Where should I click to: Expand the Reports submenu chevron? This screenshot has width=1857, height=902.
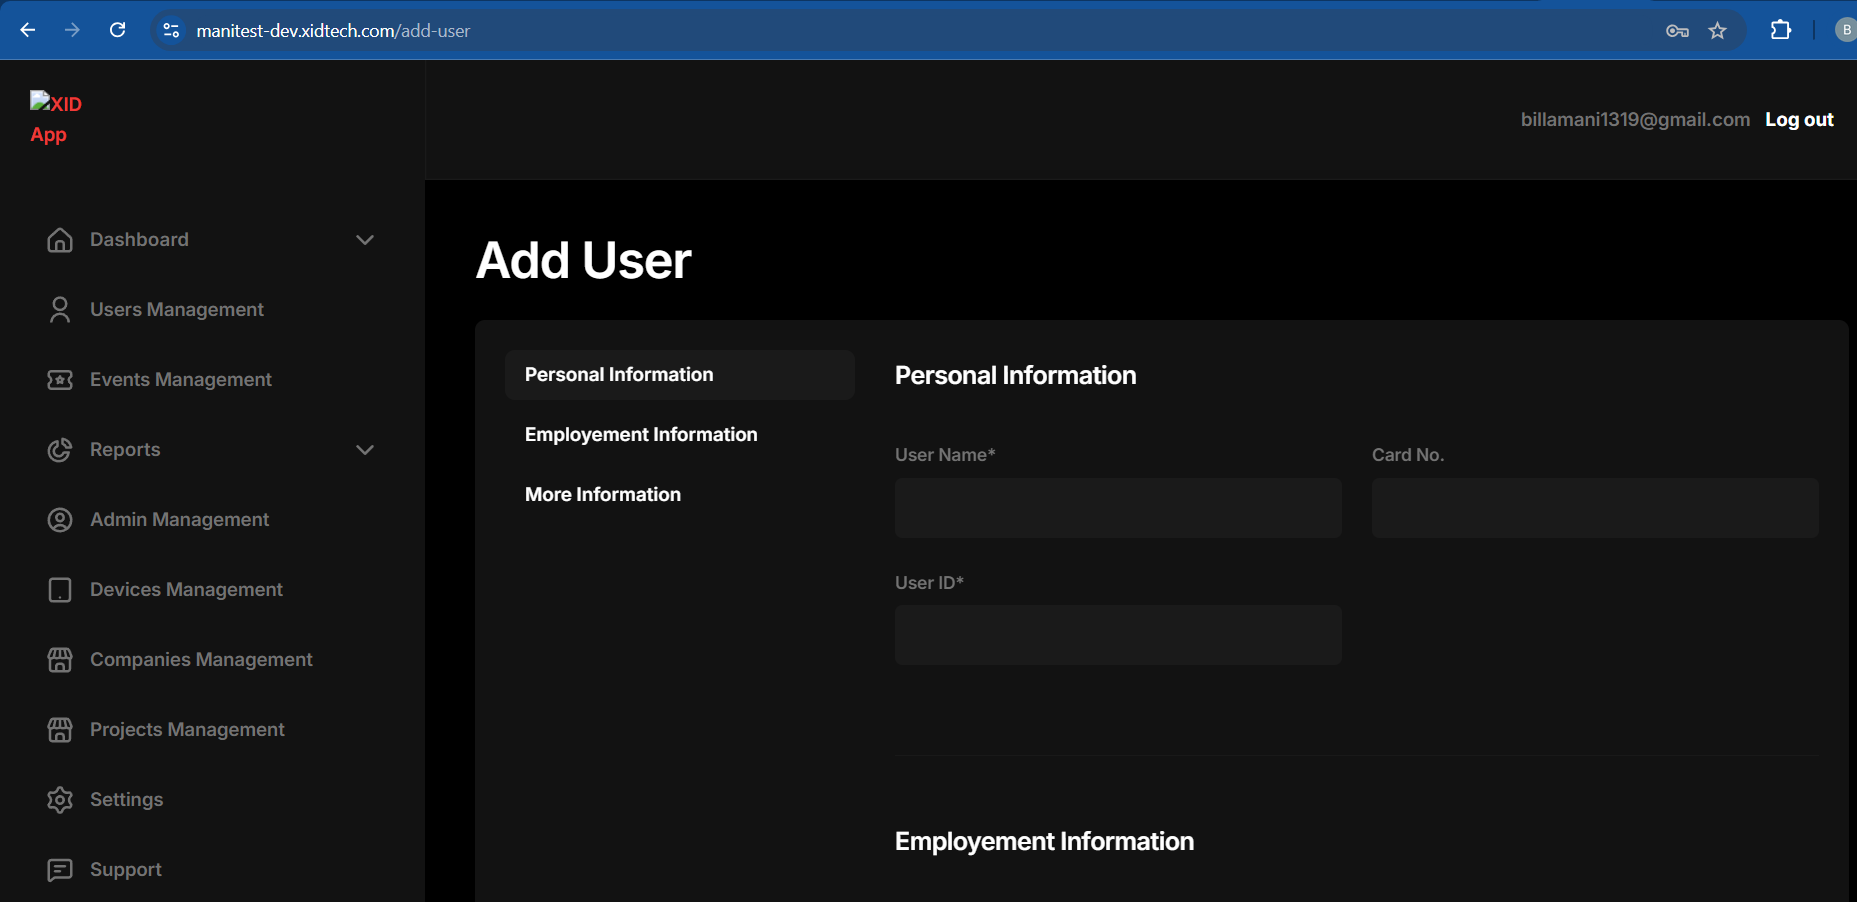click(365, 450)
